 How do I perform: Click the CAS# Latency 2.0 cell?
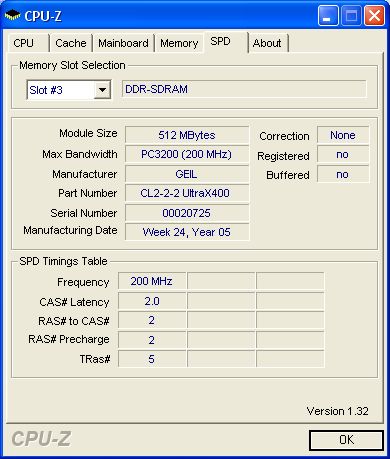click(152, 301)
